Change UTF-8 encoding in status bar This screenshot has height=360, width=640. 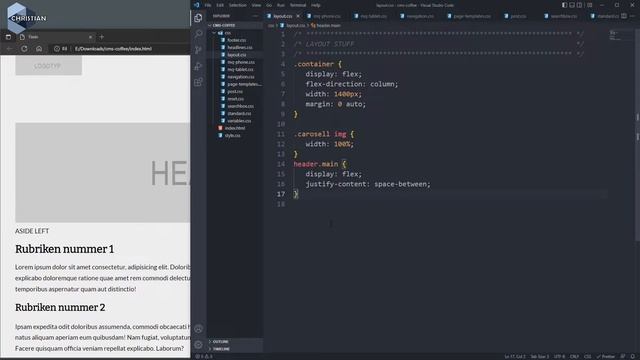(559, 356)
